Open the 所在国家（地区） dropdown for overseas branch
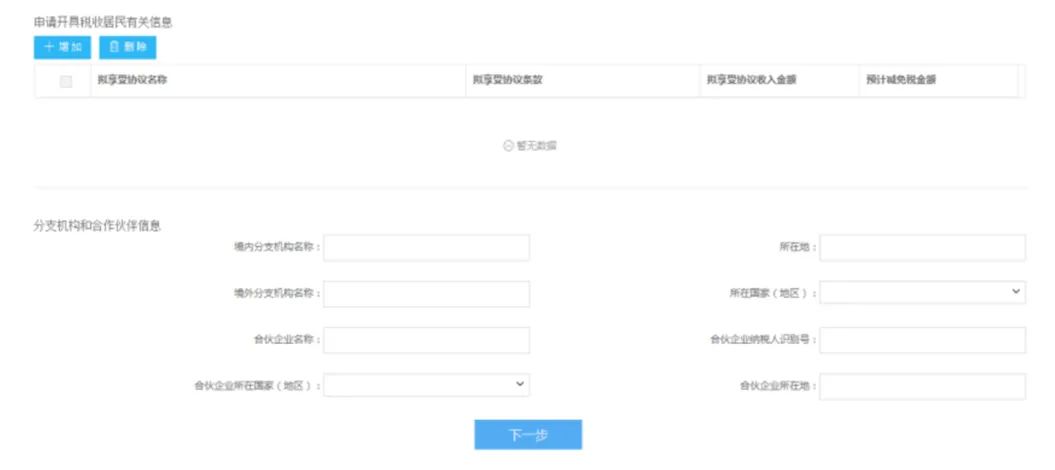The width and height of the screenshot is (1055, 470). (x=922, y=292)
